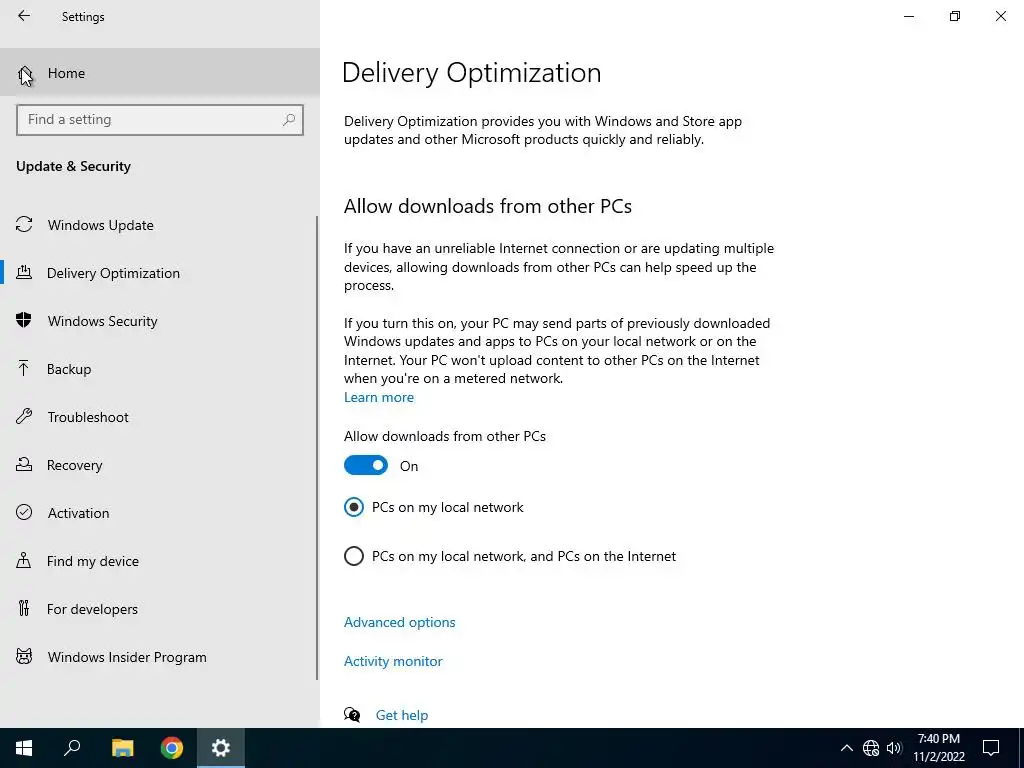
Task: Turn off Allow downloads from other PCs
Action: [x=366, y=466]
